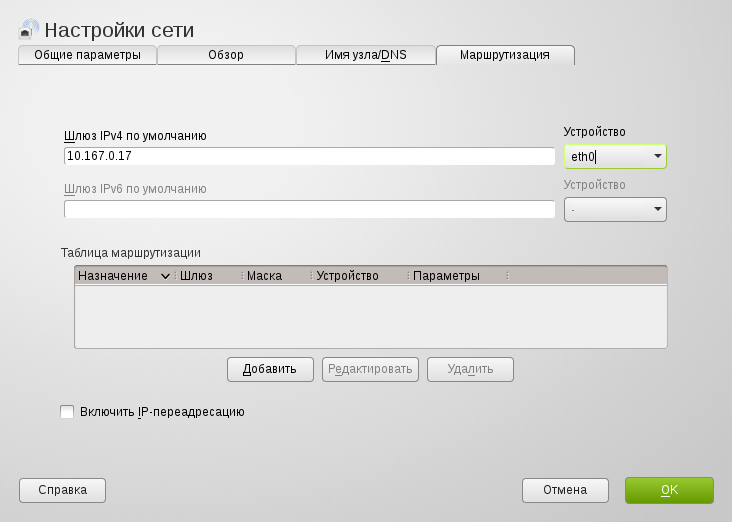Viewport: 732px width, 522px height.
Task: Confirm settings with the green OK button
Action: [x=669, y=490]
